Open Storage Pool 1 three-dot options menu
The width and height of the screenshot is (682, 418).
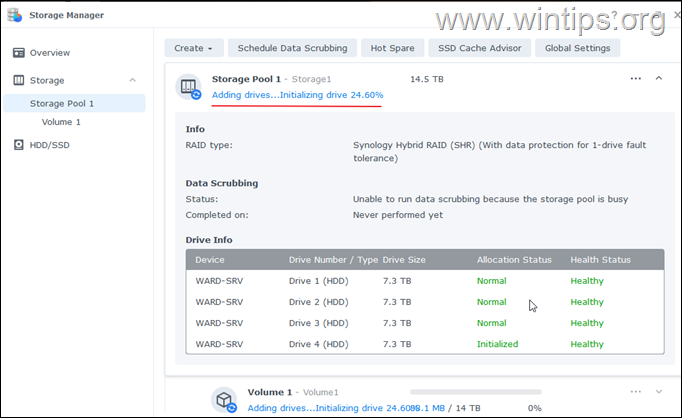635,79
